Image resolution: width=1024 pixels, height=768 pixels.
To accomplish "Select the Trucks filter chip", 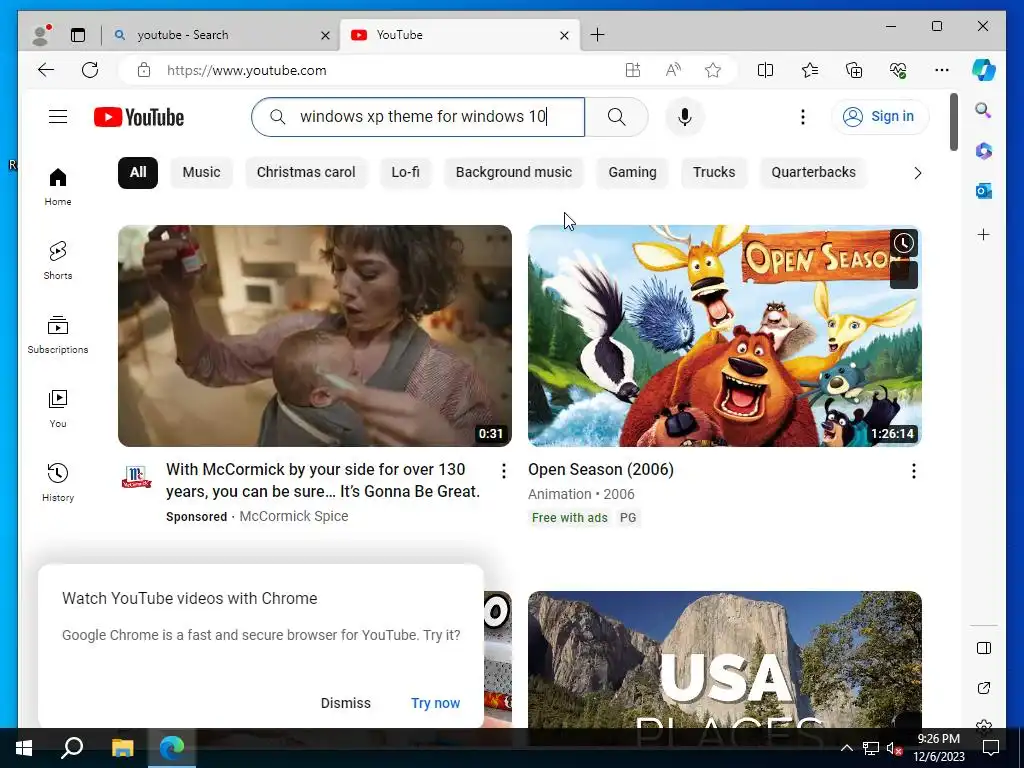I will tap(714, 172).
